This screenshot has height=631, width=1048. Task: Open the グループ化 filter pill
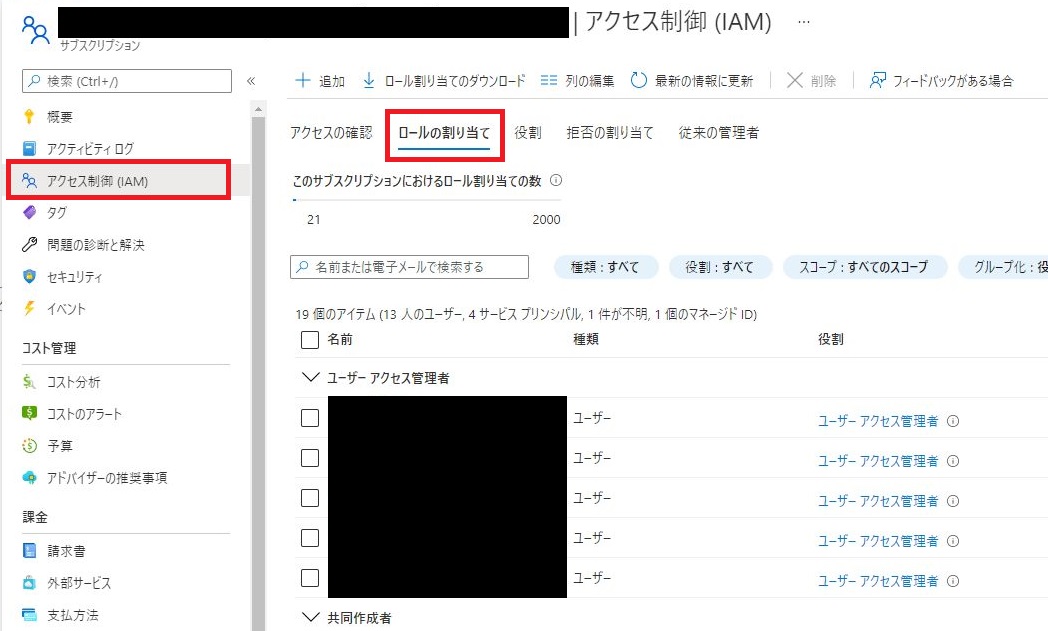[x=1003, y=267]
